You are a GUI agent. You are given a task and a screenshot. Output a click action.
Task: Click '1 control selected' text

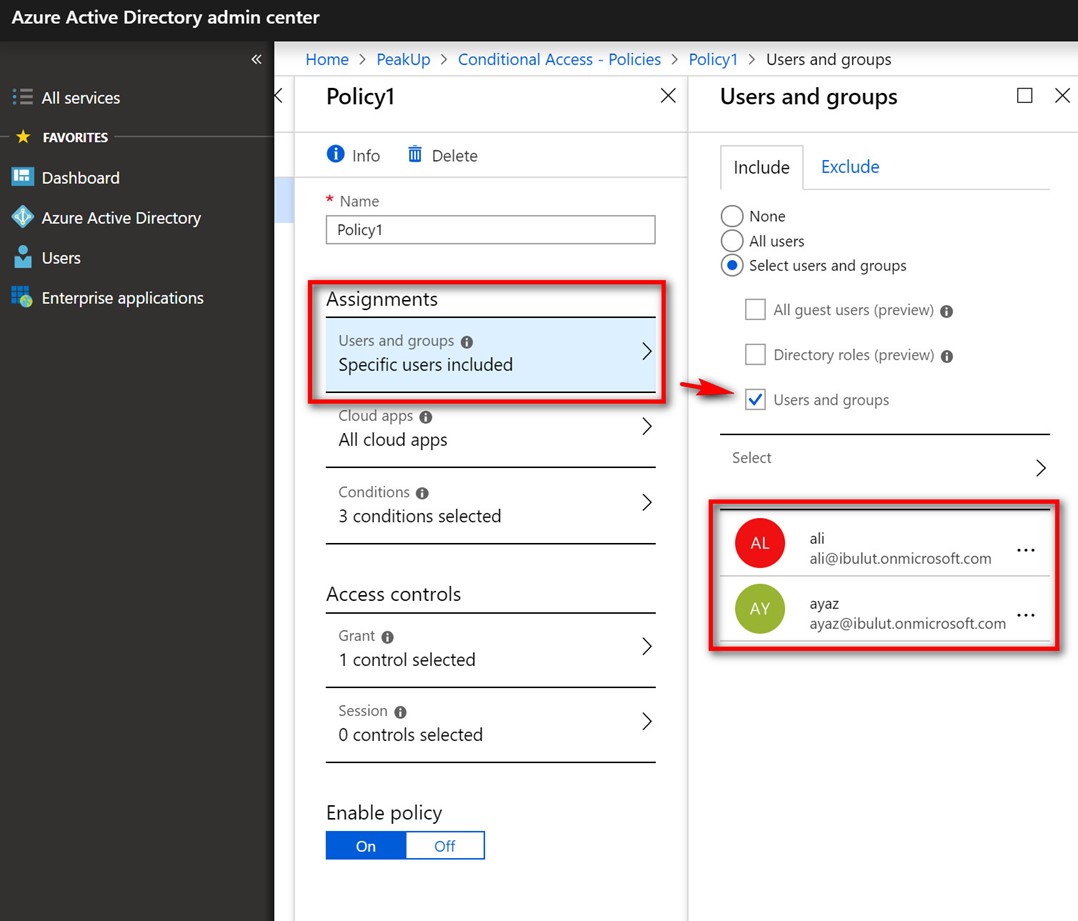pyautogui.click(x=407, y=660)
